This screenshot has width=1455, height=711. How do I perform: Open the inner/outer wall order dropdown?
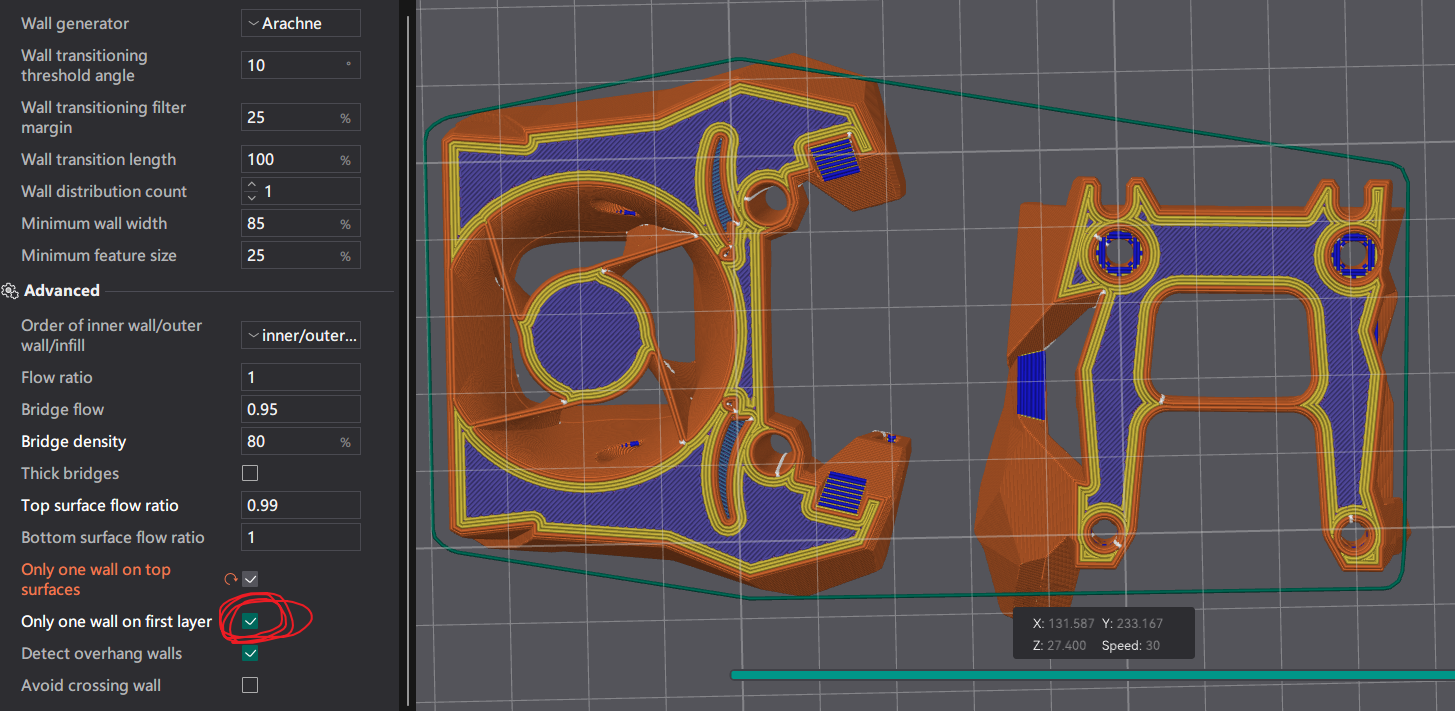300,335
